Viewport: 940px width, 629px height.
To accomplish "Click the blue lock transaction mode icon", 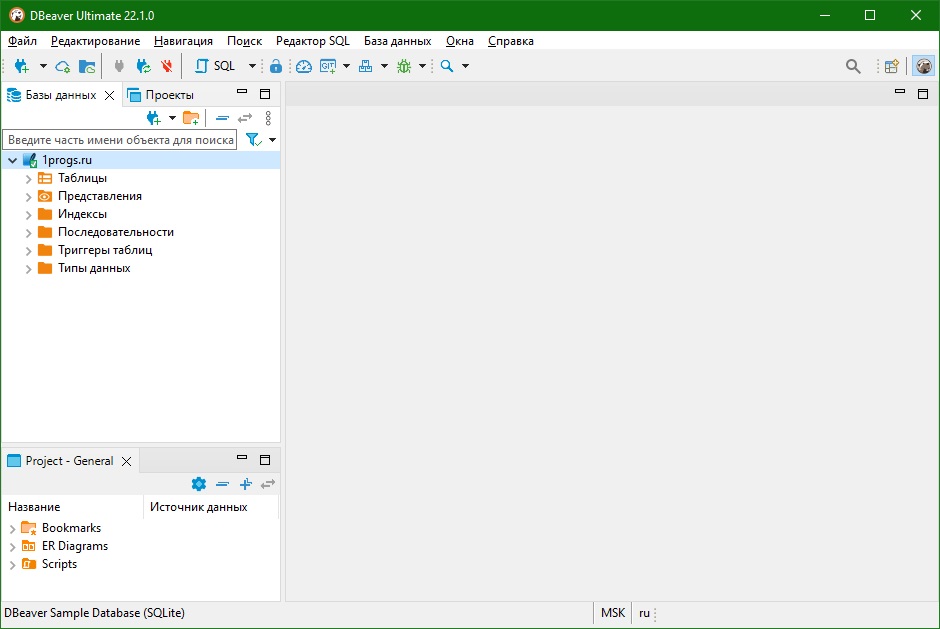I will [x=276, y=66].
